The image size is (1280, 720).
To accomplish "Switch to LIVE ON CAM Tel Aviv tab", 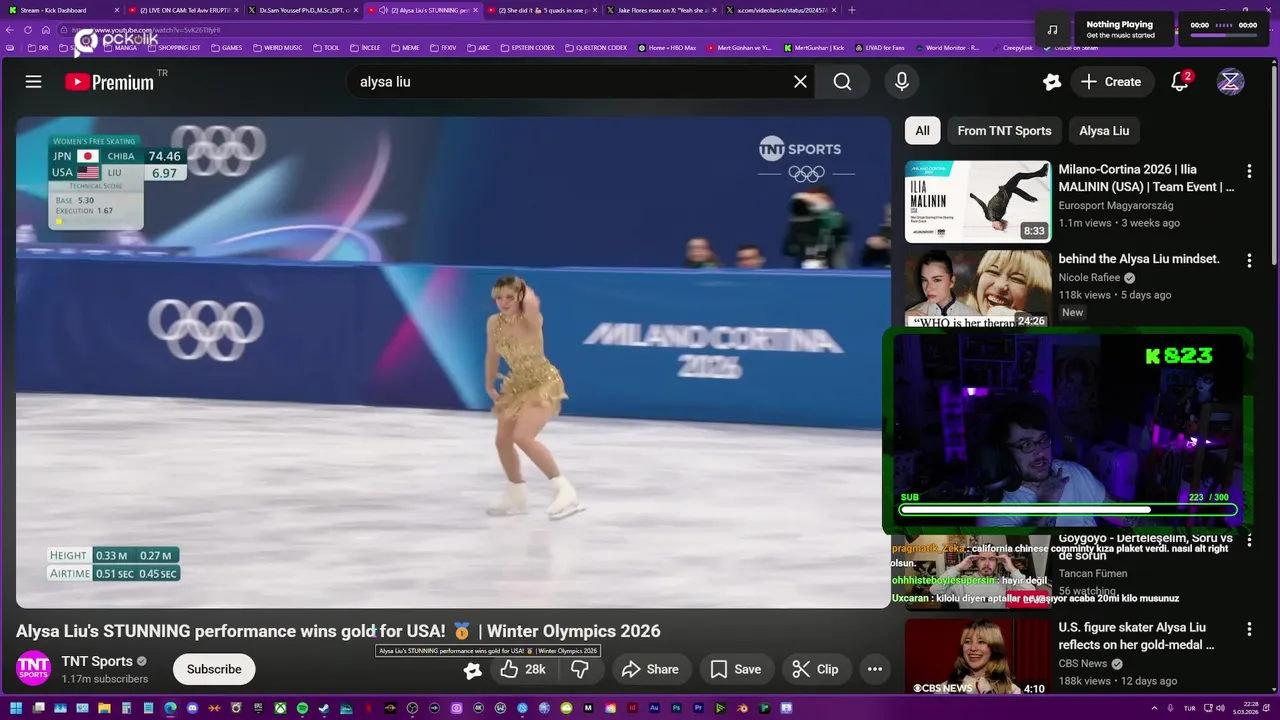I will [183, 10].
